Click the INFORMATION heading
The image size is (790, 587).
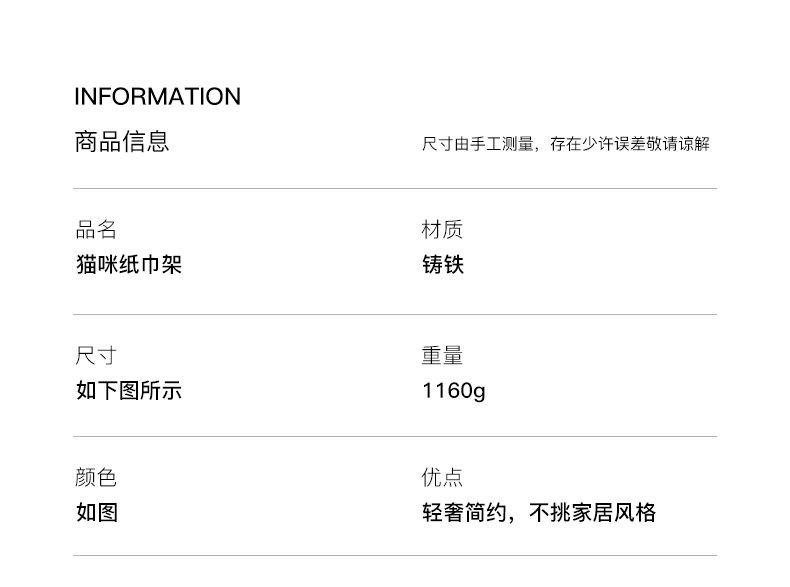[x=158, y=97]
